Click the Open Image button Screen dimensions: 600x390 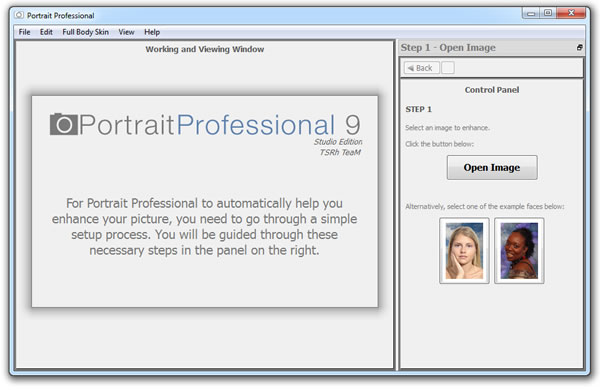coord(492,168)
